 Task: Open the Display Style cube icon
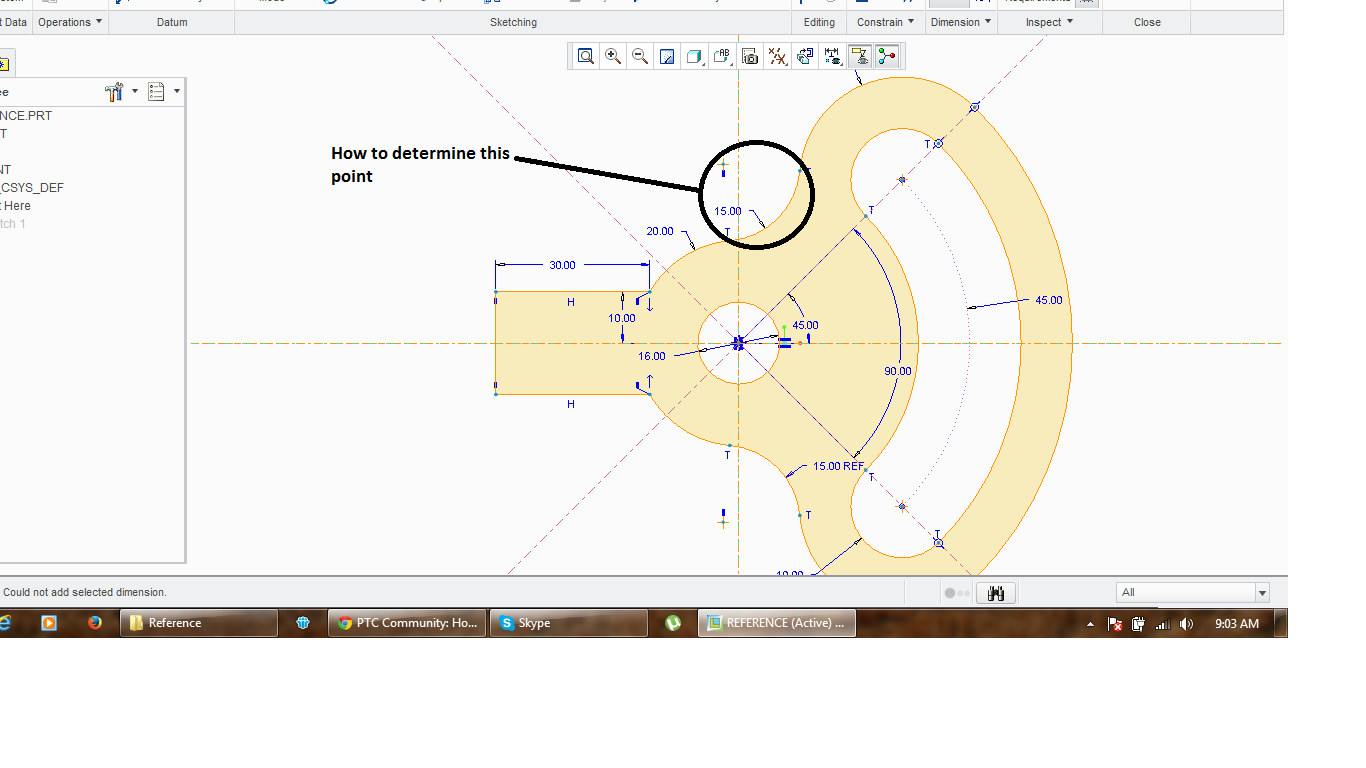(x=694, y=56)
